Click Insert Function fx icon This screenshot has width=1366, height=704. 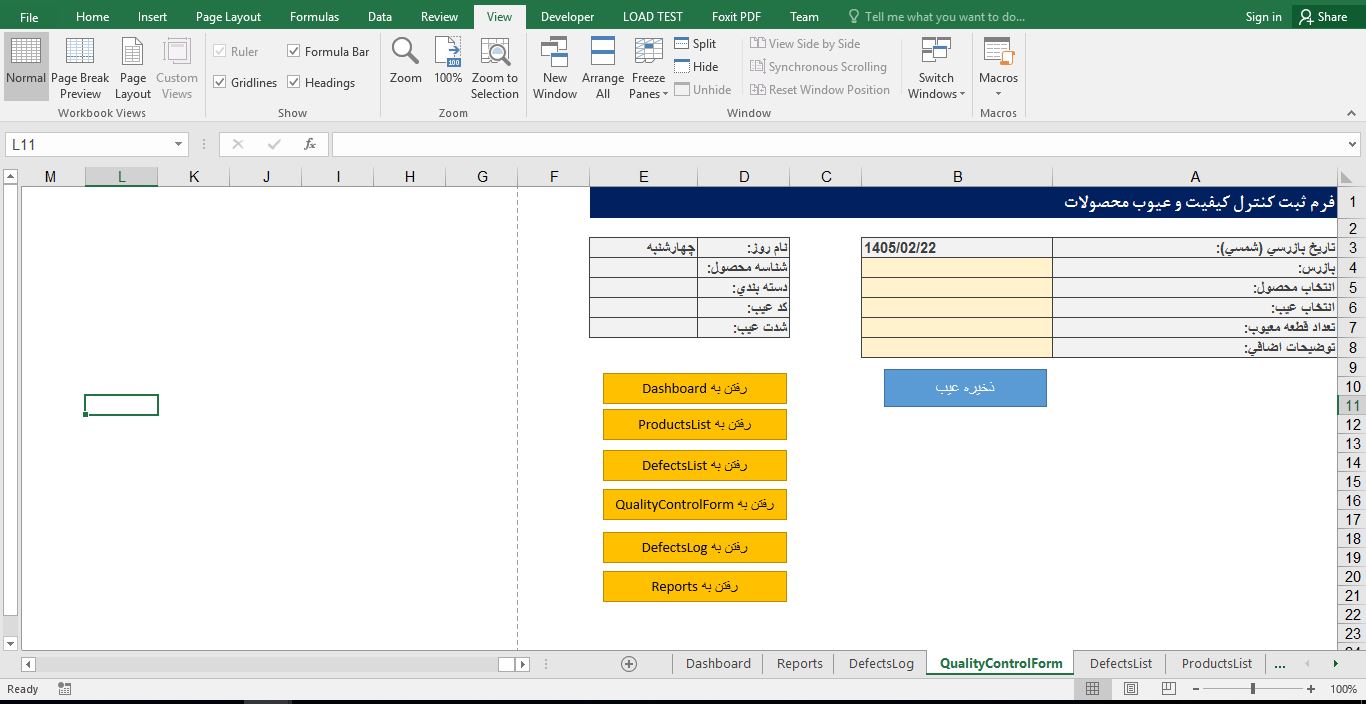[310, 144]
